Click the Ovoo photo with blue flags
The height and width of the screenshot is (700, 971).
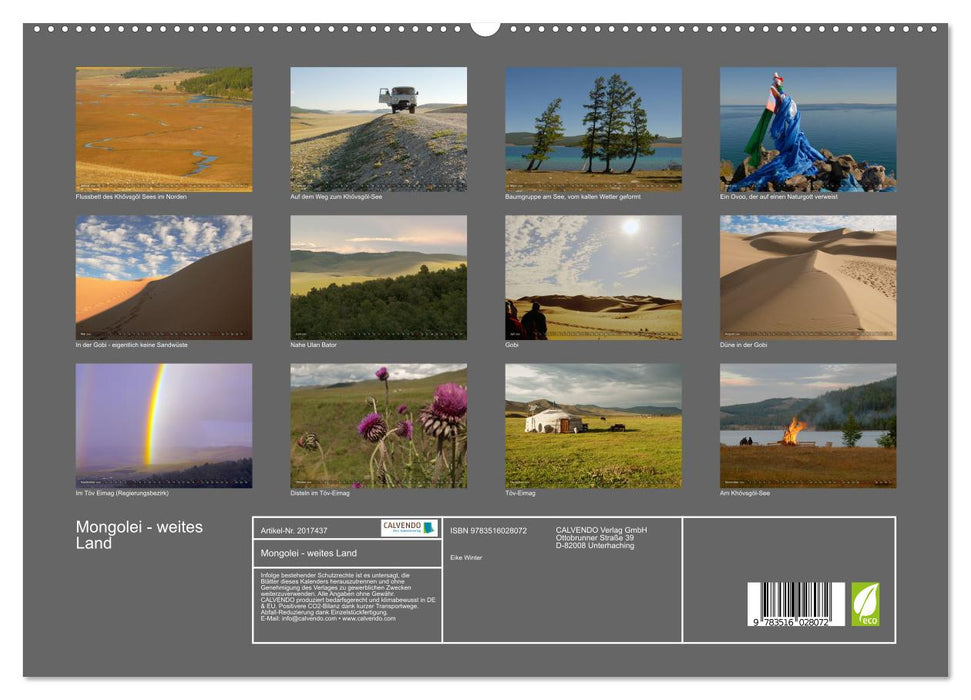point(807,126)
